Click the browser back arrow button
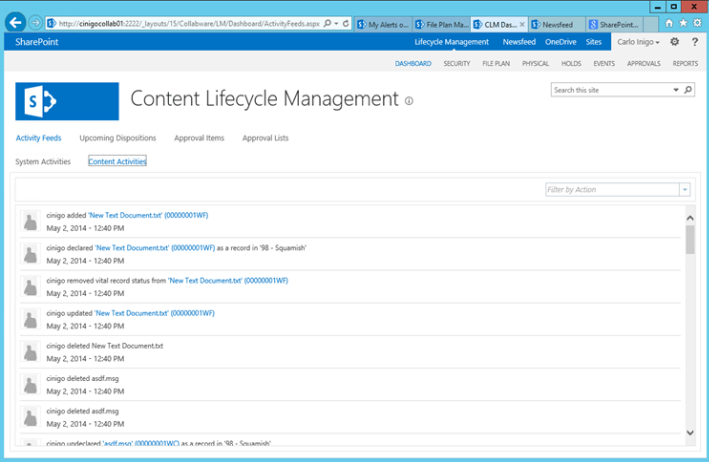This screenshot has height=462, width=709. [x=16, y=23]
